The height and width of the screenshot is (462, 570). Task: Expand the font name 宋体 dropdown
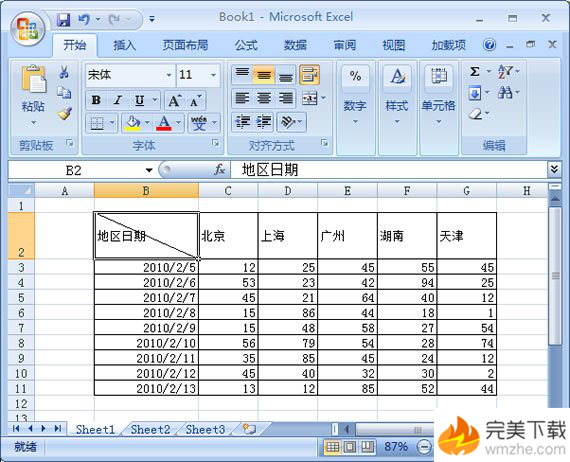[169, 75]
